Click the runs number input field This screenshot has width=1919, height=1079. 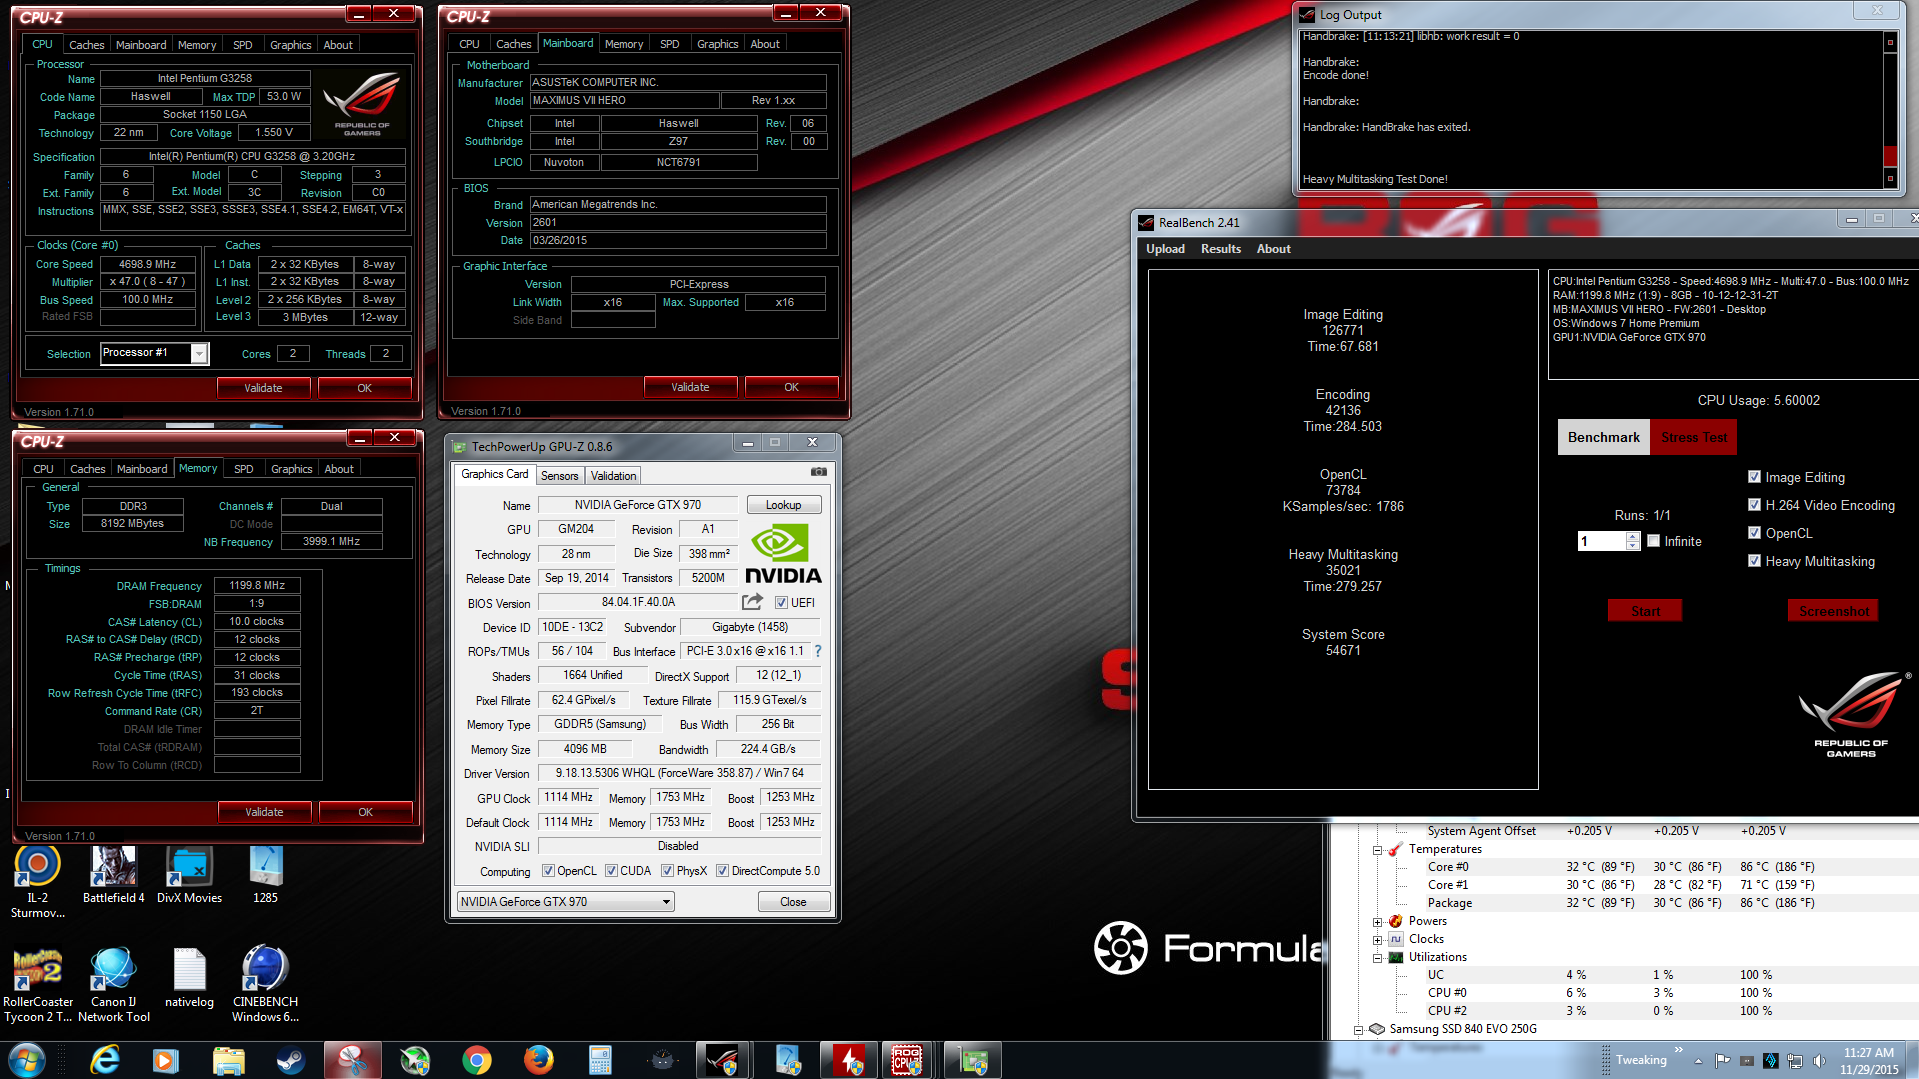(x=1601, y=541)
